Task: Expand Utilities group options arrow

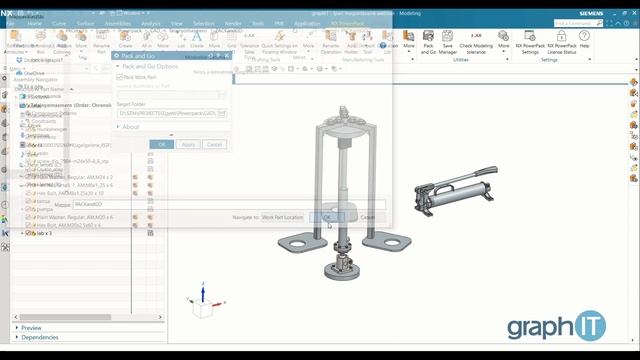Action: tap(507, 60)
